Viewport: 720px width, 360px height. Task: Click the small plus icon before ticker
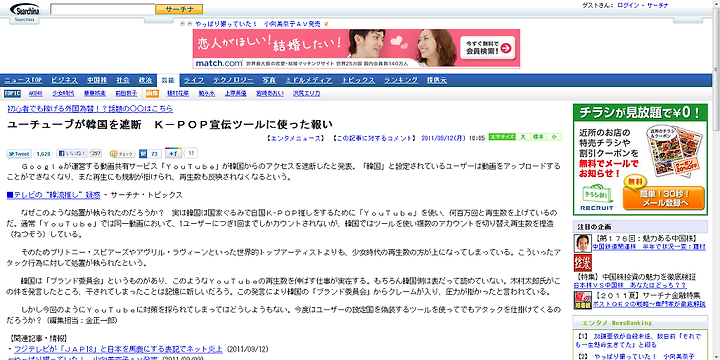click(183, 24)
